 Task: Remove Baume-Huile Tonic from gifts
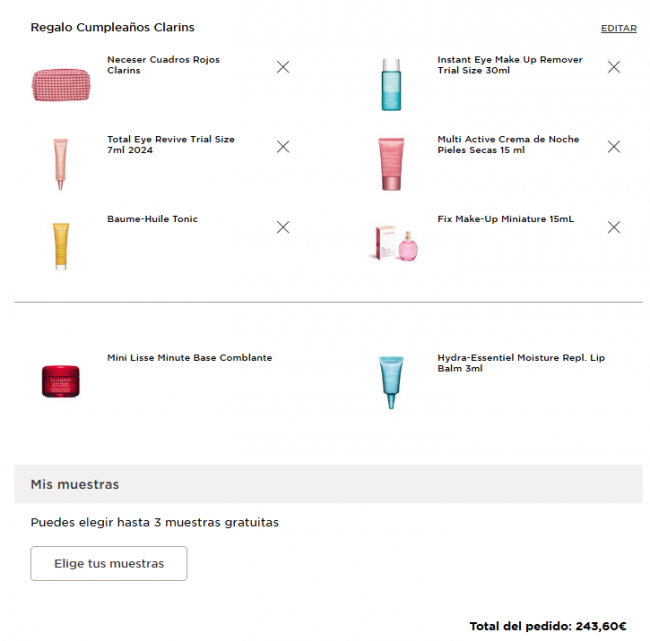coord(283,227)
